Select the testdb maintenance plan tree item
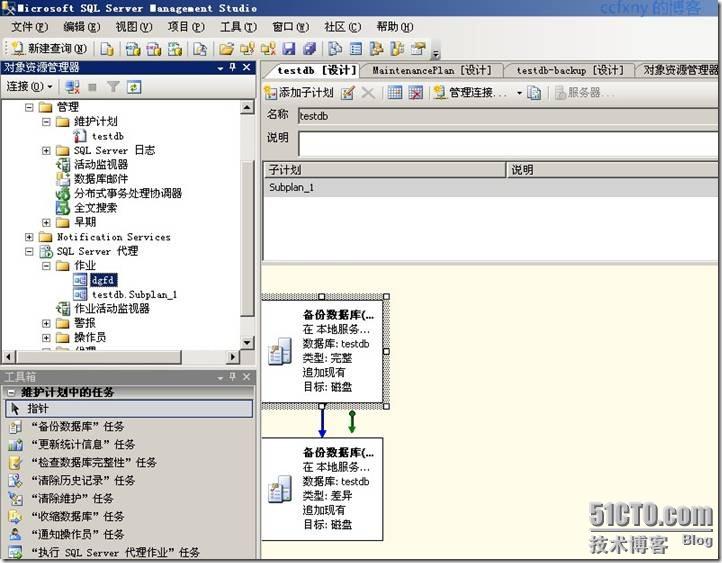This screenshot has height=563, width=722. click(107, 136)
